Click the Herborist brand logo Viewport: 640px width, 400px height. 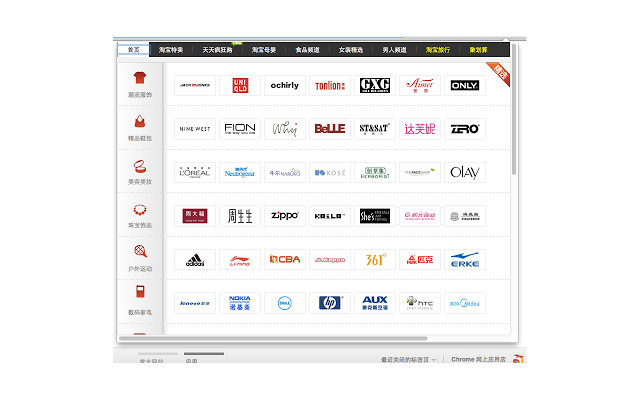tap(375, 173)
